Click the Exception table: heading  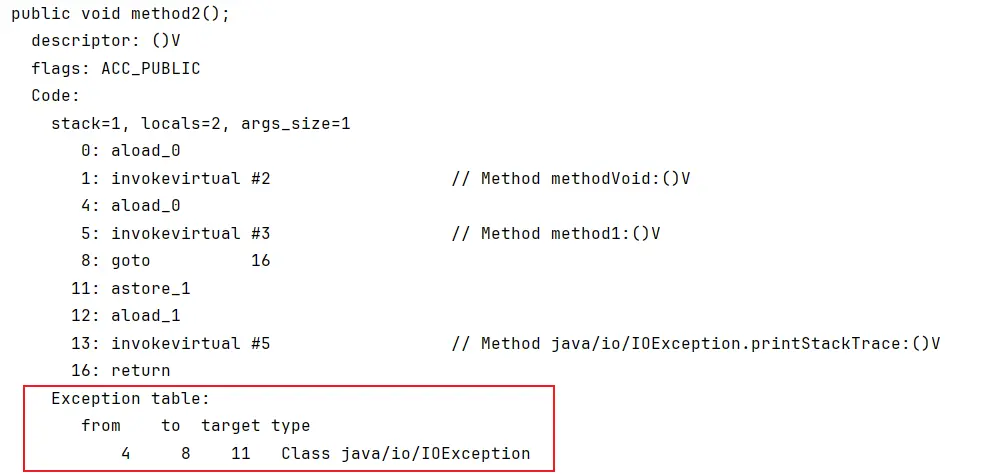coord(130,398)
